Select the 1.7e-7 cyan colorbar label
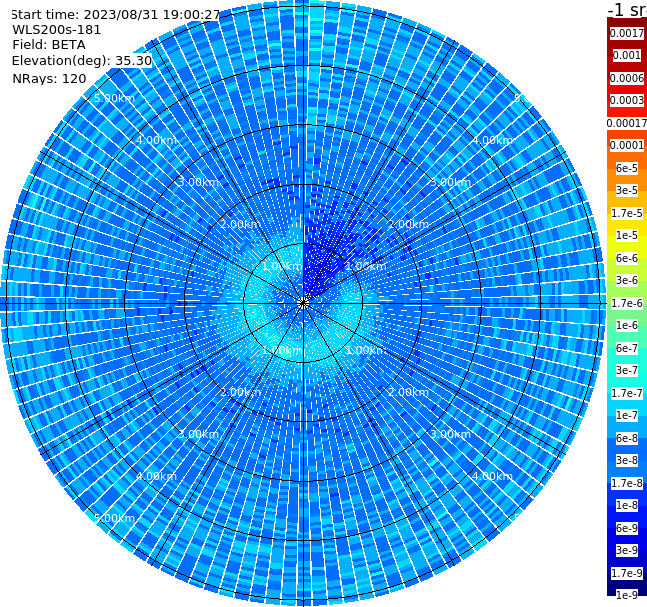Viewport: 647px width, 607px height. click(626, 393)
